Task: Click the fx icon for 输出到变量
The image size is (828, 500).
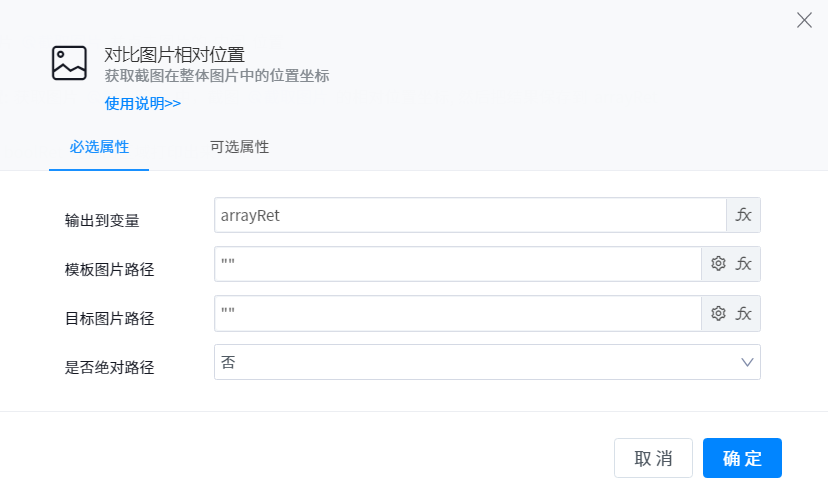Action: (x=743, y=215)
